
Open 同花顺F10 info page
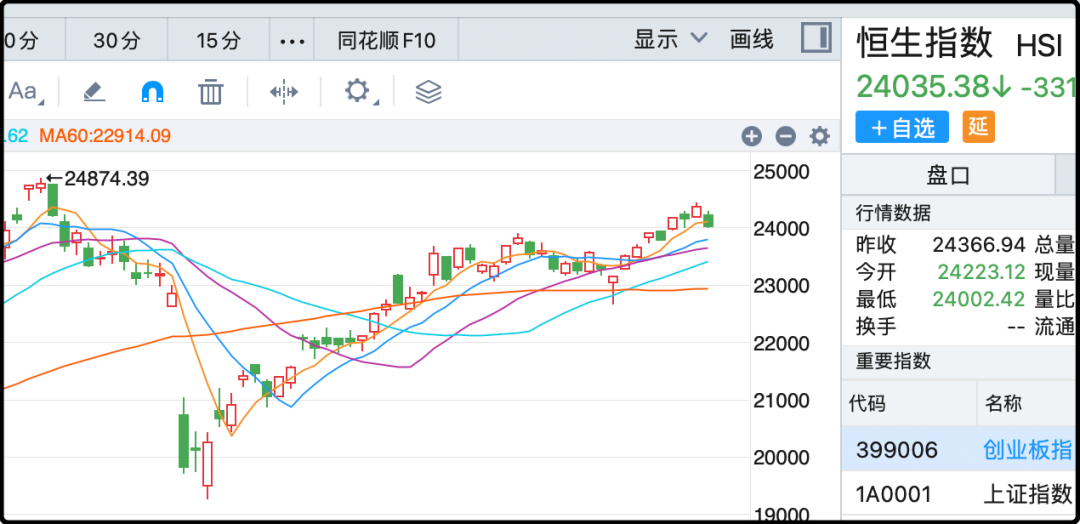(386, 41)
